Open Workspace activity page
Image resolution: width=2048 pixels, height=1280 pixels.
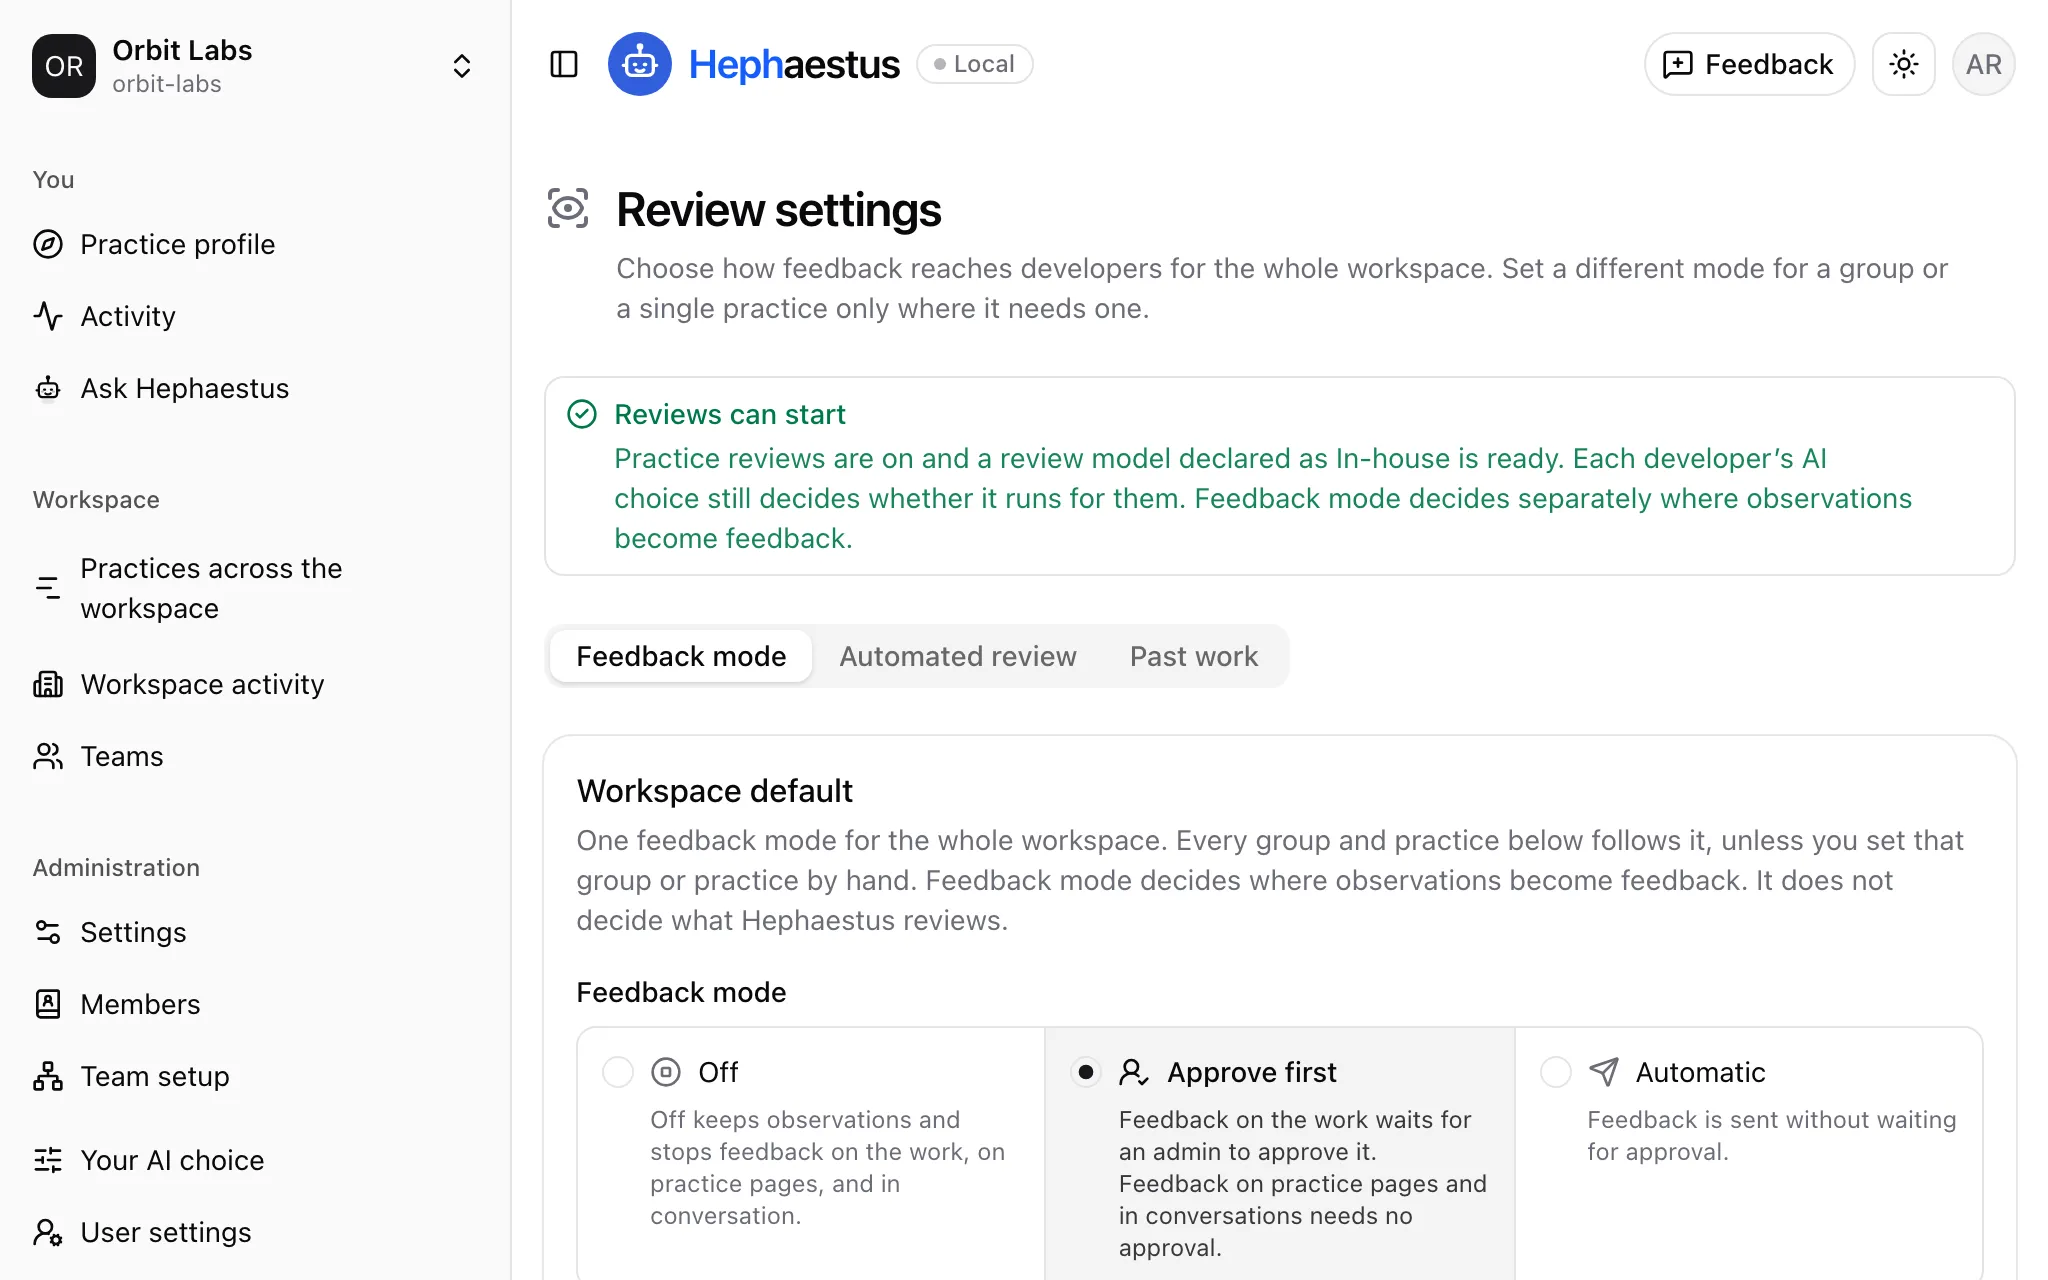pos(255,684)
